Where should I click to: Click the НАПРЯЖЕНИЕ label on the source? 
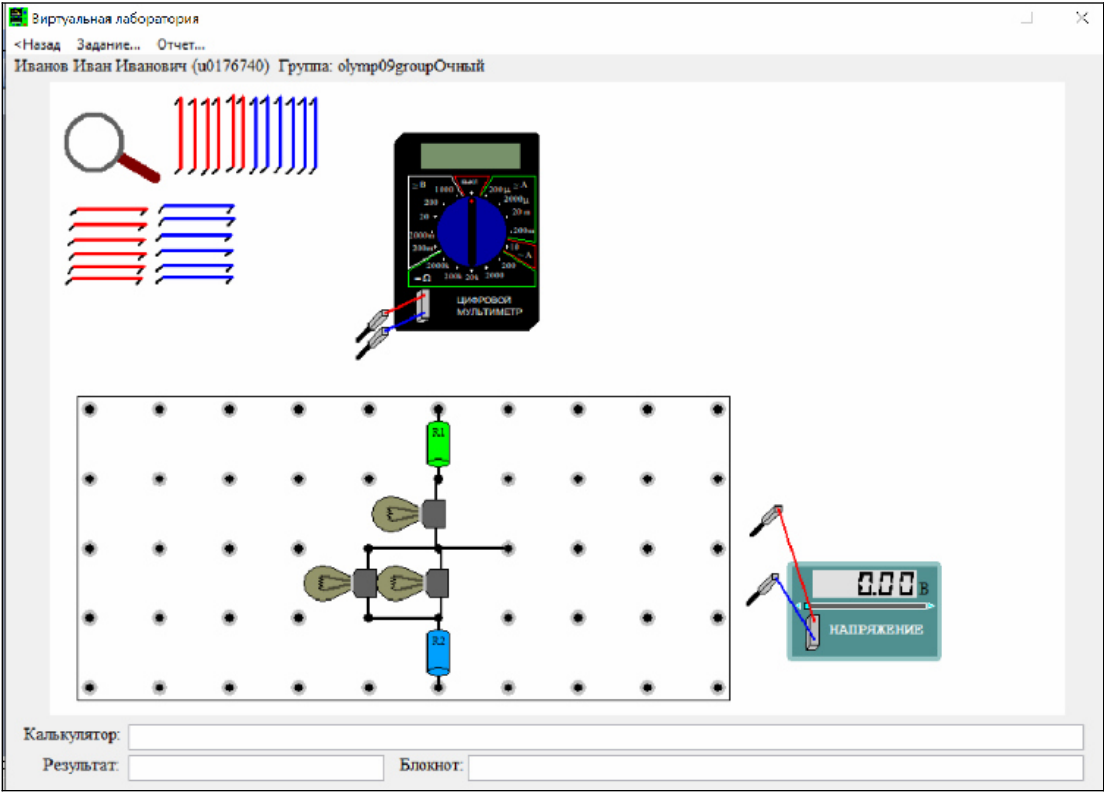click(x=876, y=629)
